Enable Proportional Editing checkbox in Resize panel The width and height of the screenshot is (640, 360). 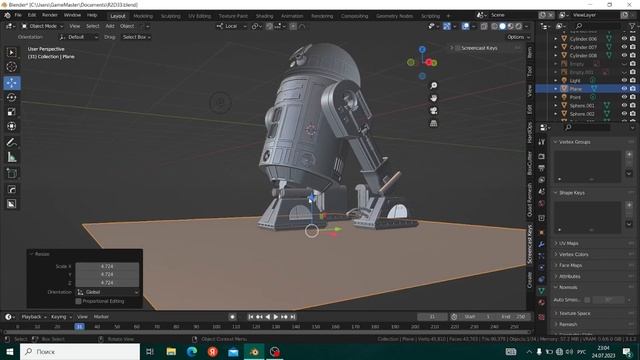point(78,301)
